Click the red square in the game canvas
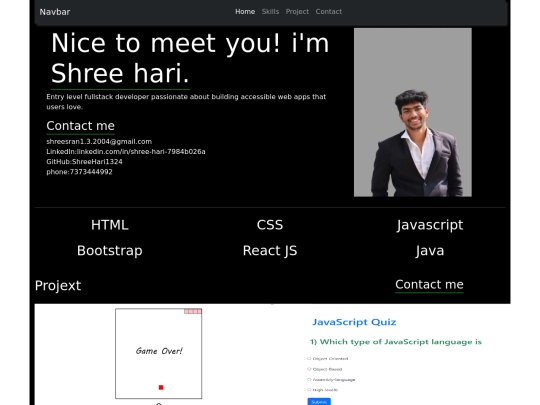The image size is (540, 405). pos(161,387)
